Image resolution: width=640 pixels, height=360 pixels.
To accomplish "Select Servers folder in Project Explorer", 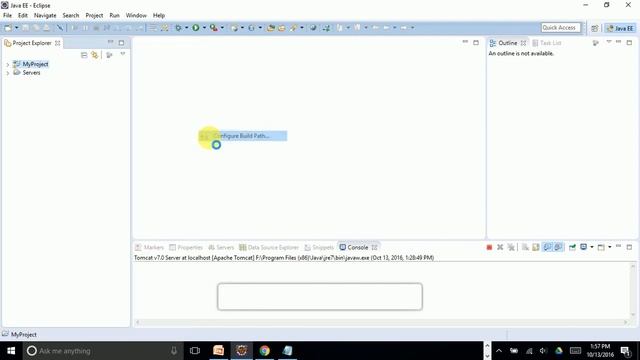I will click(x=31, y=73).
